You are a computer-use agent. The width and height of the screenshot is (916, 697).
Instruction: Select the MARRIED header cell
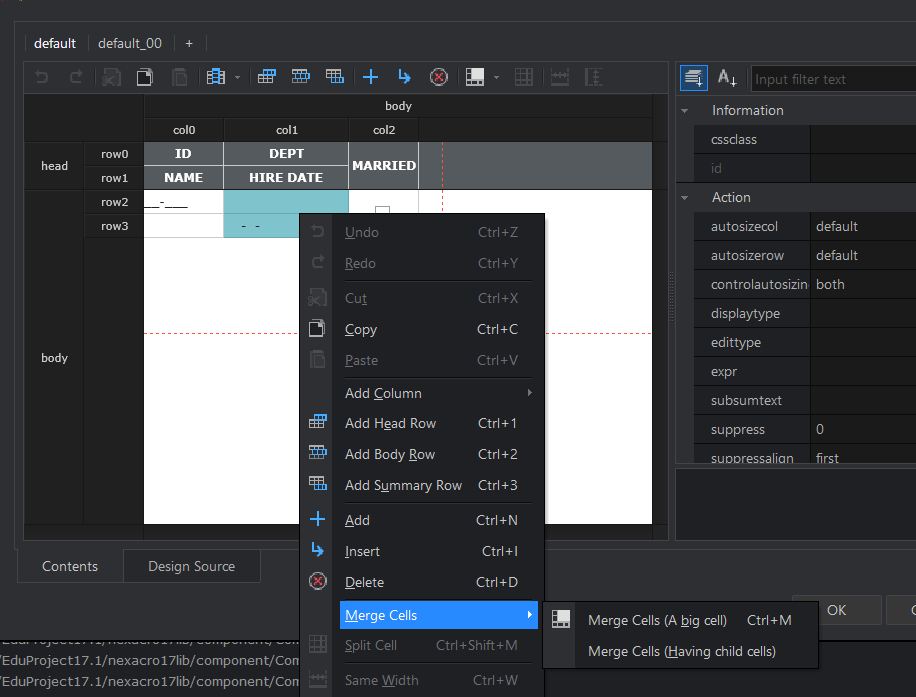tap(384, 166)
